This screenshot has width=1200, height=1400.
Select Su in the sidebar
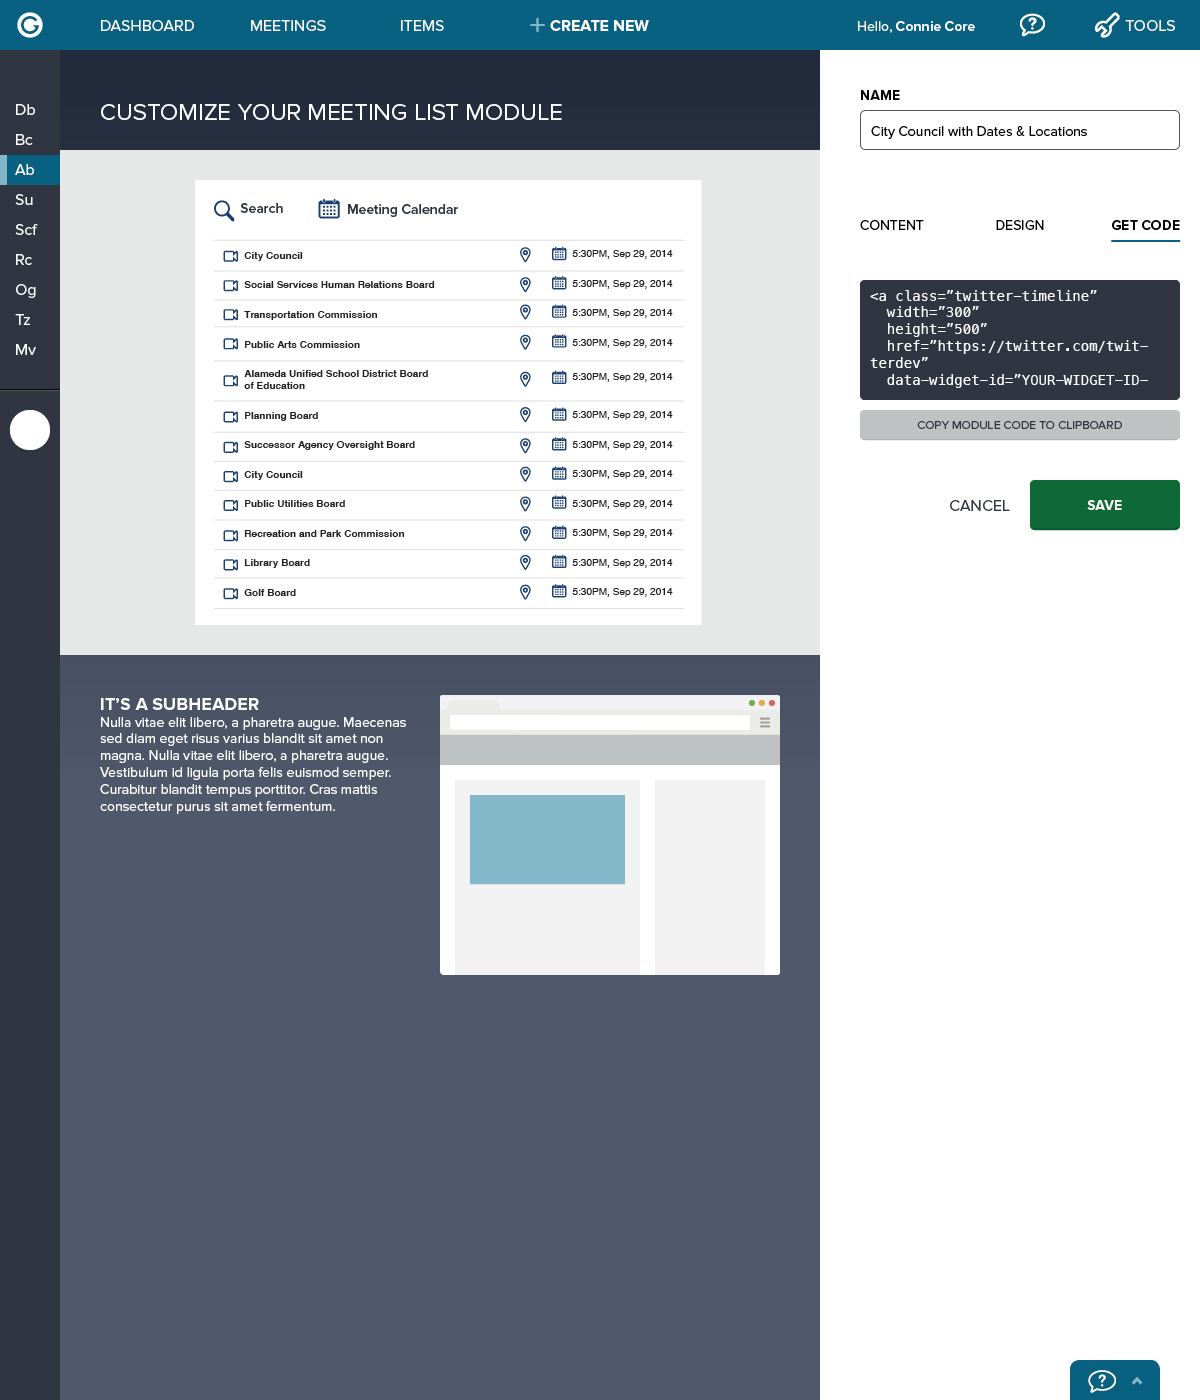tap(24, 200)
